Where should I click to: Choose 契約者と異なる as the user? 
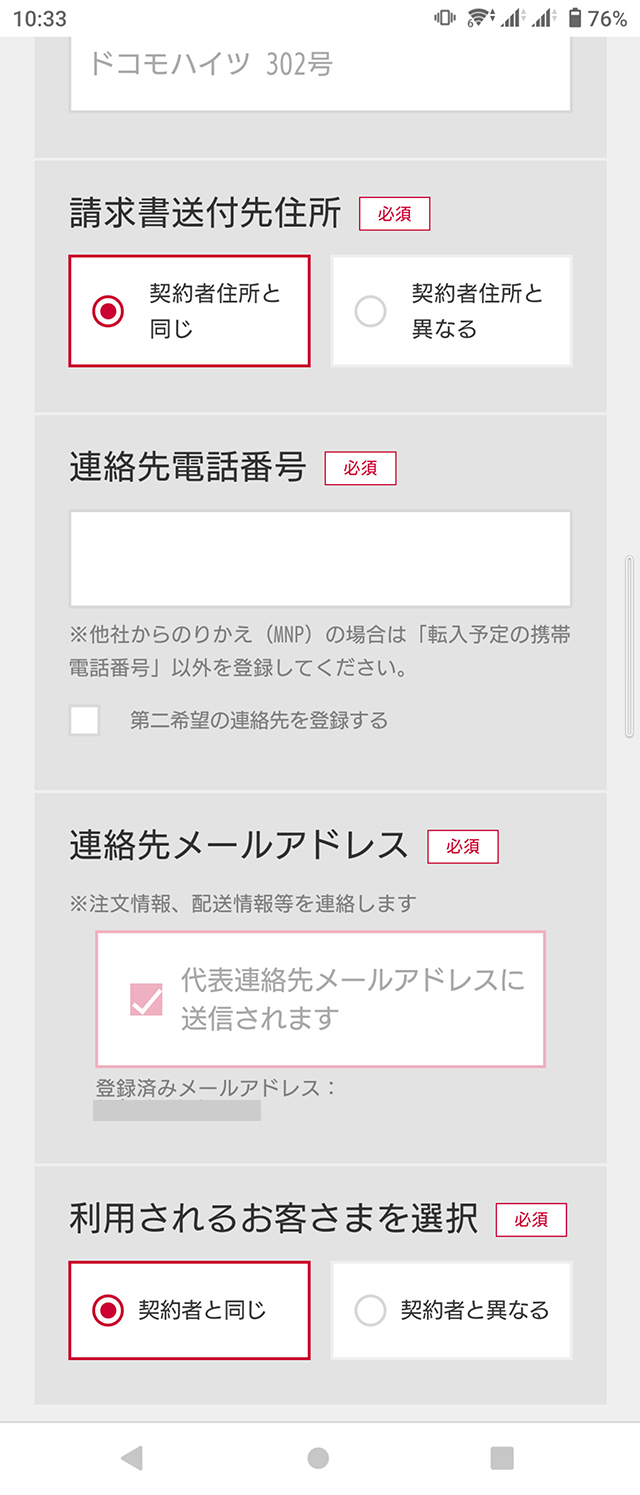click(451, 1310)
